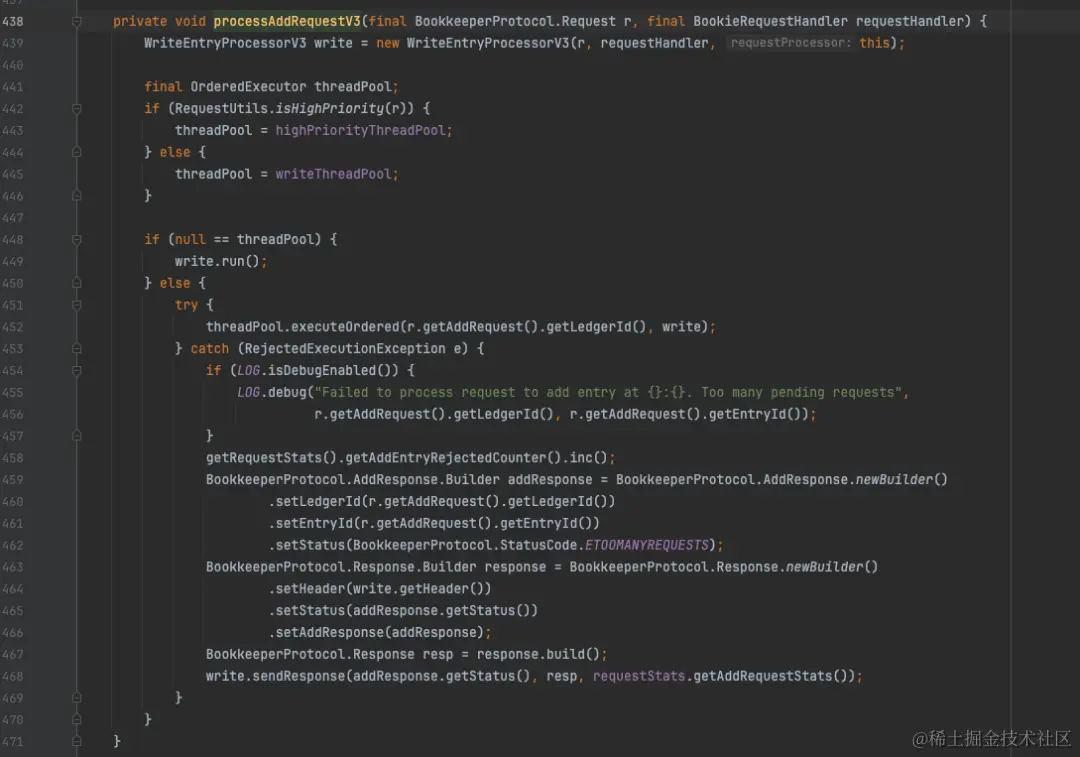
Task: Click the executeOrdered method call
Action: pyautogui.click(x=345, y=327)
